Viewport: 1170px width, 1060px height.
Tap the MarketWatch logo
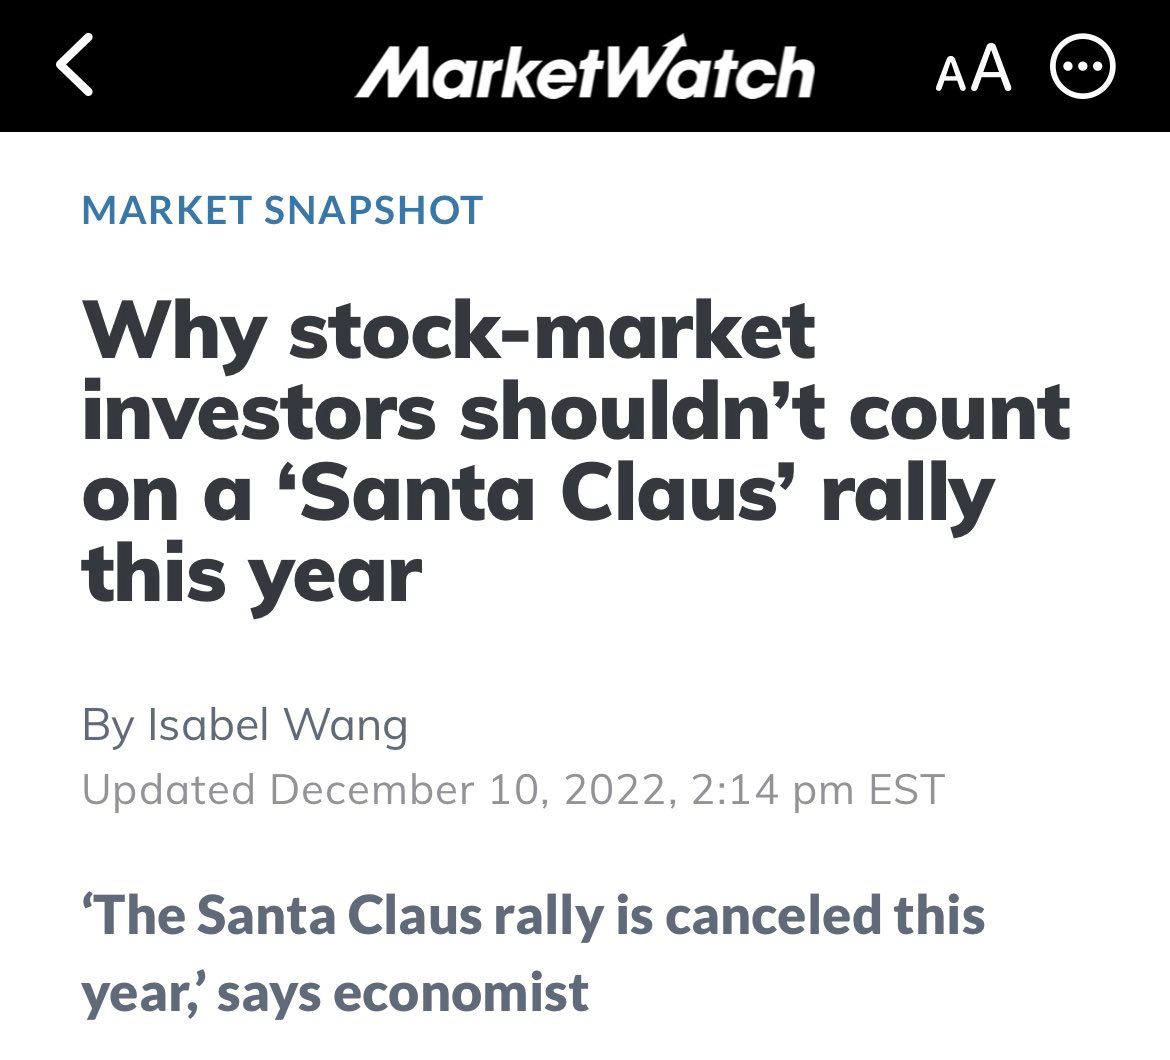coord(585,68)
